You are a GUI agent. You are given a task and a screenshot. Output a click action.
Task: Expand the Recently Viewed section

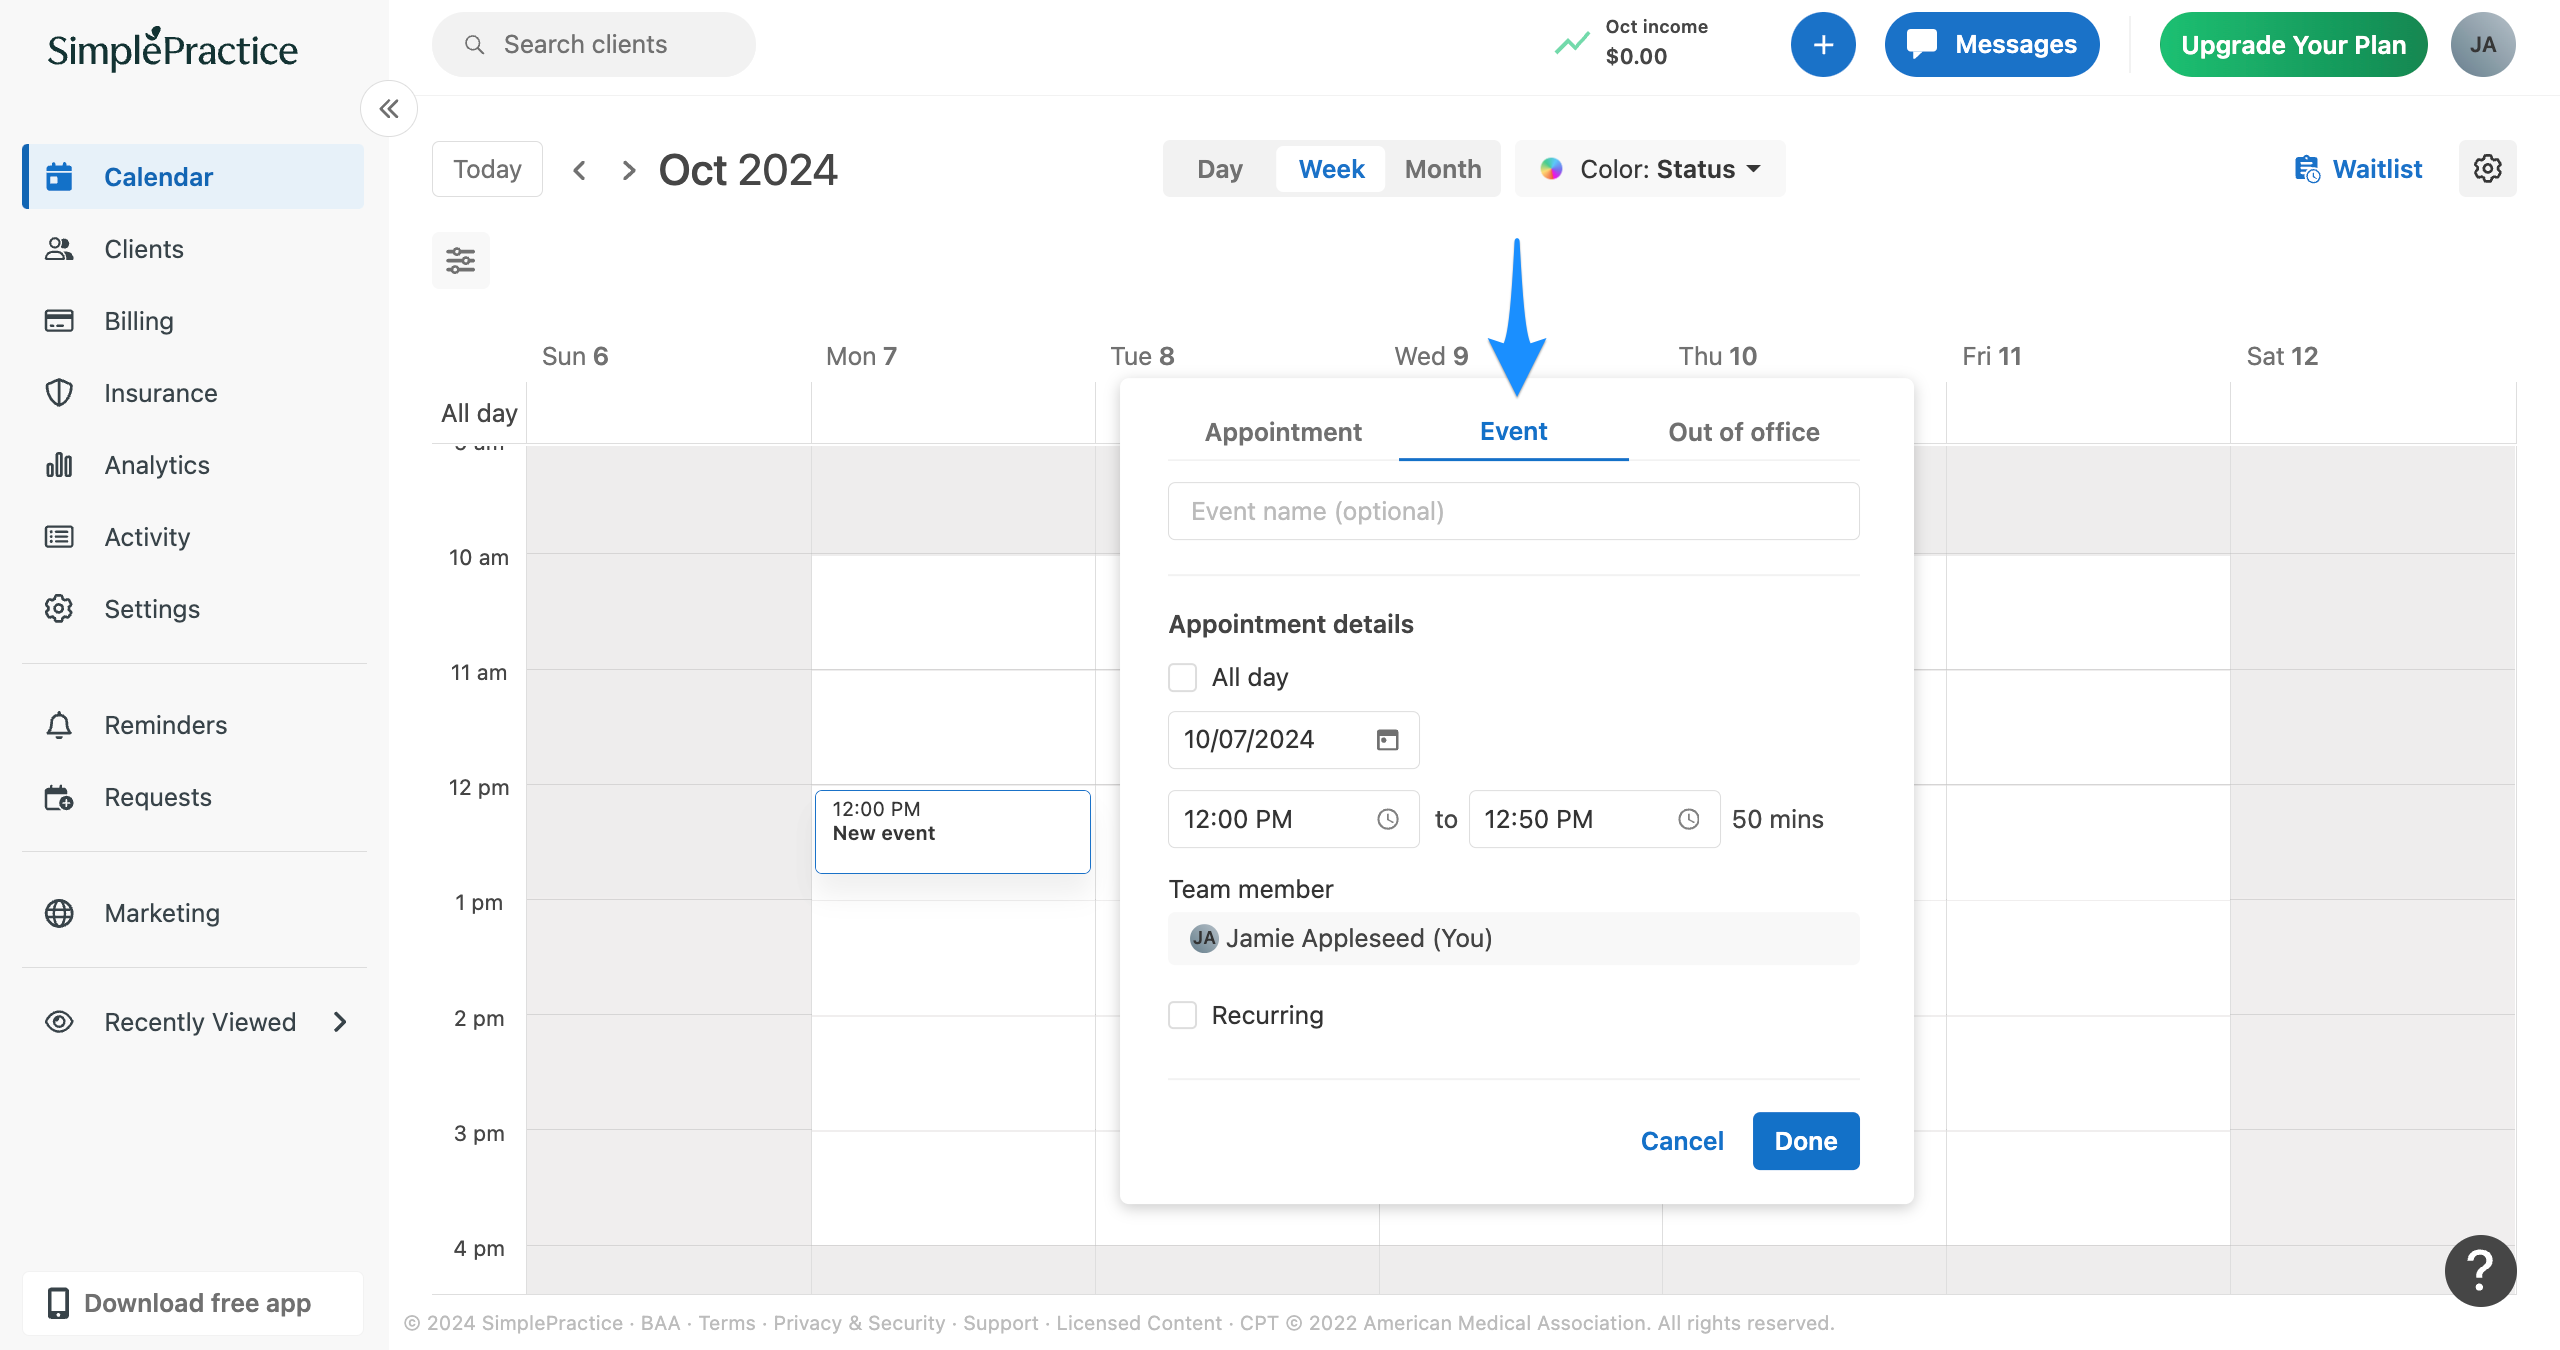pyautogui.click(x=340, y=1022)
